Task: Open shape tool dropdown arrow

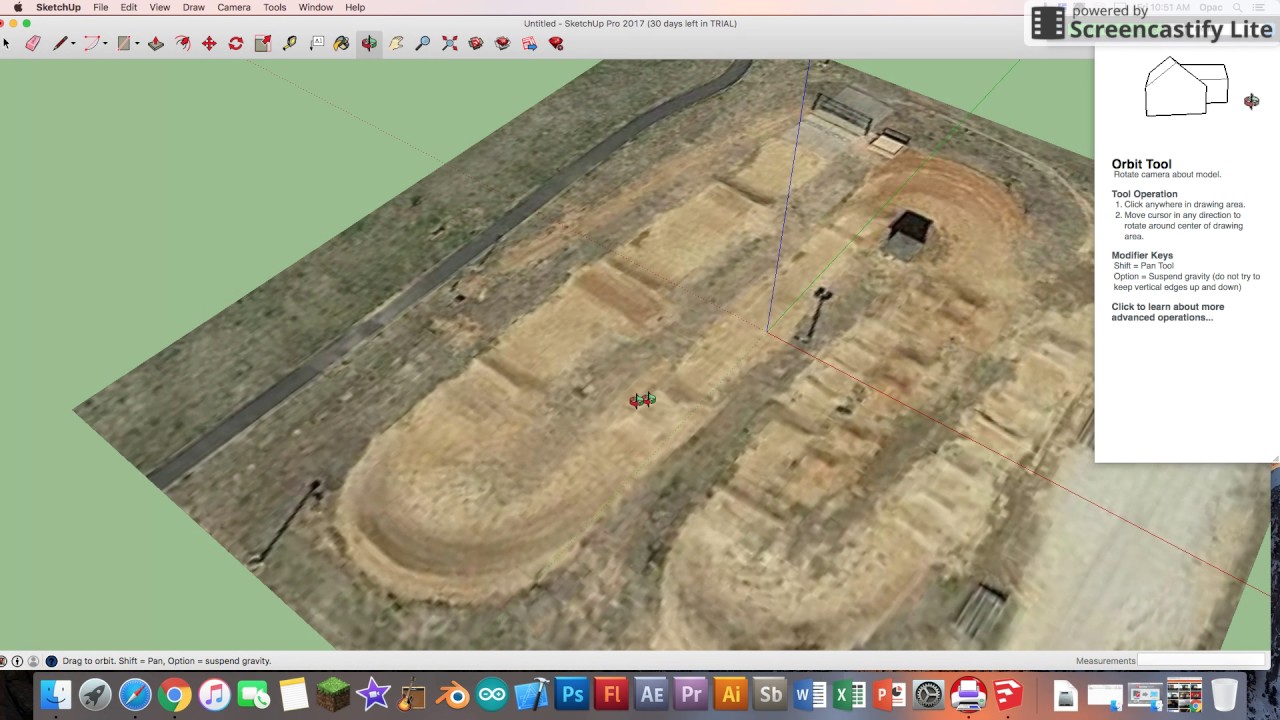Action: click(x=137, y=44)
